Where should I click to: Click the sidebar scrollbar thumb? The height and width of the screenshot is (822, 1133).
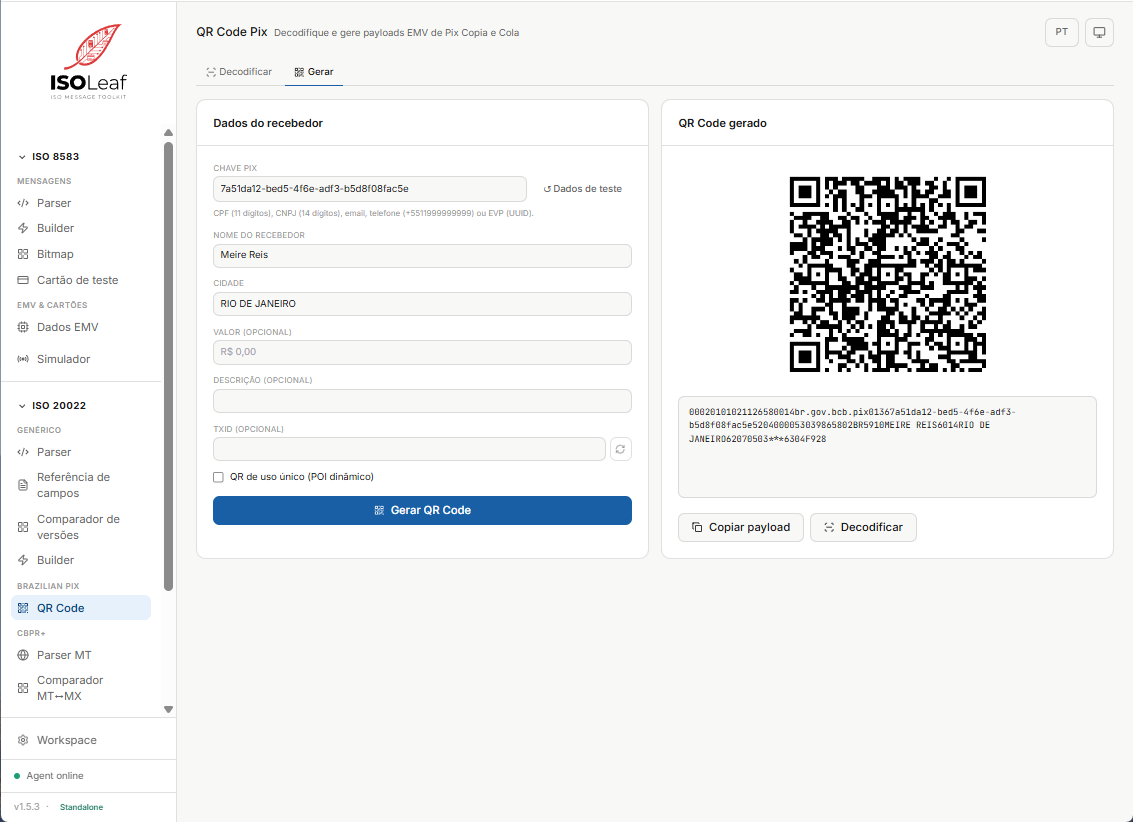tap(168, 366)
